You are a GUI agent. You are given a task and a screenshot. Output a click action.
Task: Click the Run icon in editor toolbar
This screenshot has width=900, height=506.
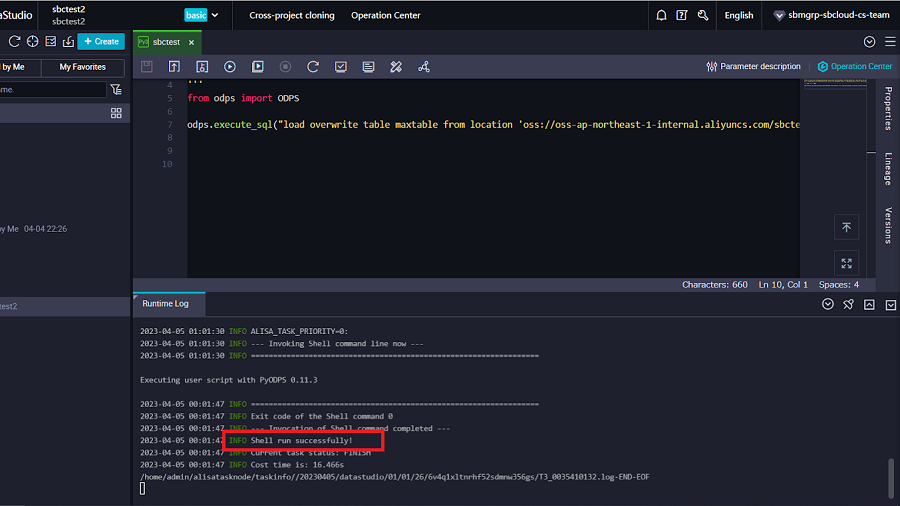pos(230,67)
